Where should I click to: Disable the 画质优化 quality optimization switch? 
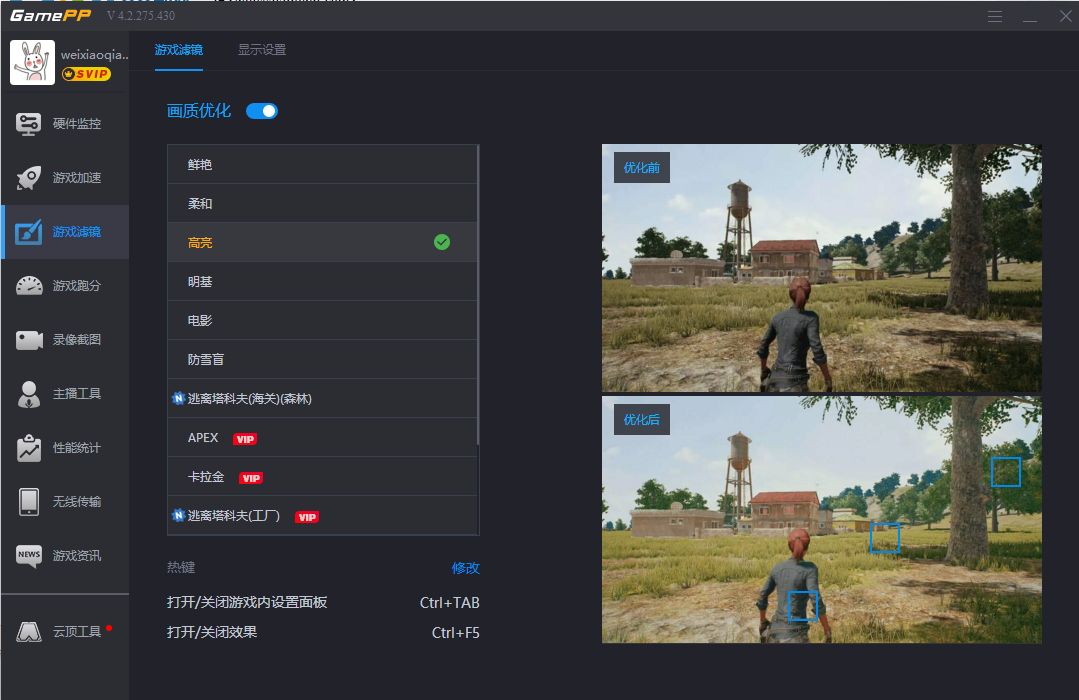coord(261,111)
